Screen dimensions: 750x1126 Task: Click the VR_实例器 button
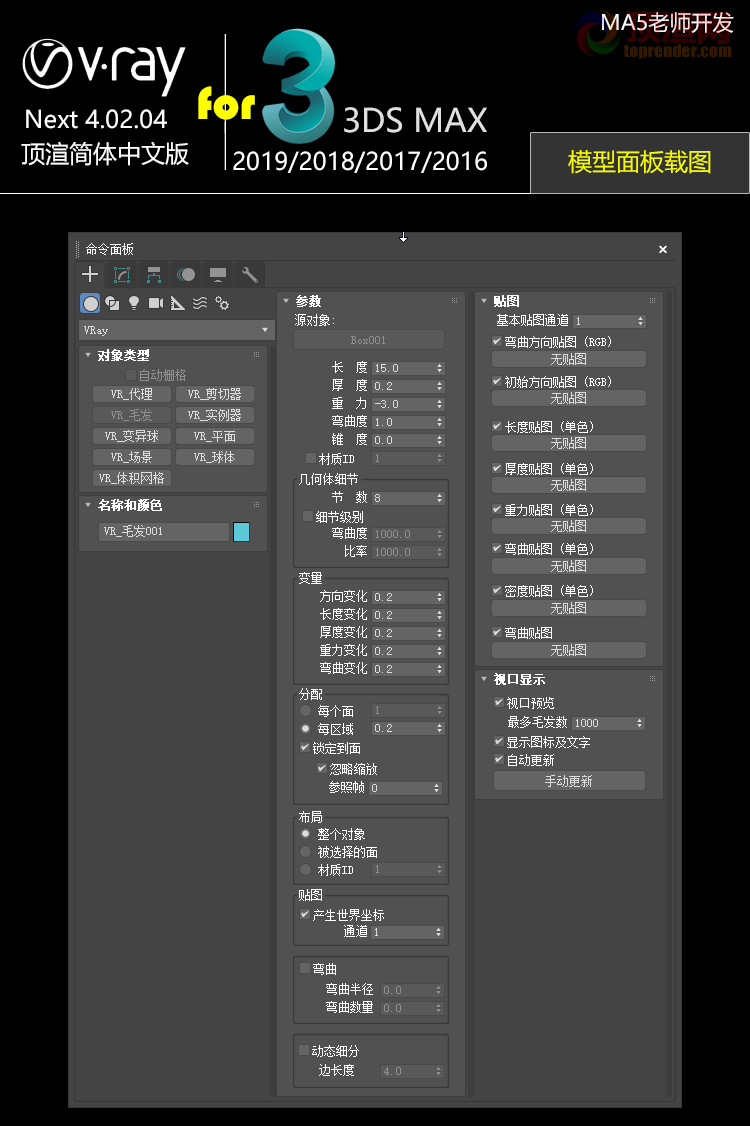pyautogui.click(x=215, y=415)
